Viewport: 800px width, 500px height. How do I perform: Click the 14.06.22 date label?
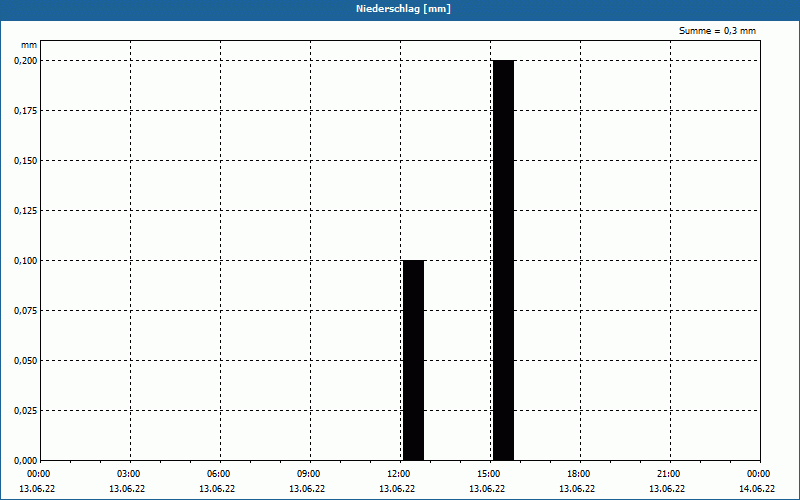click(x=757, y=488)
